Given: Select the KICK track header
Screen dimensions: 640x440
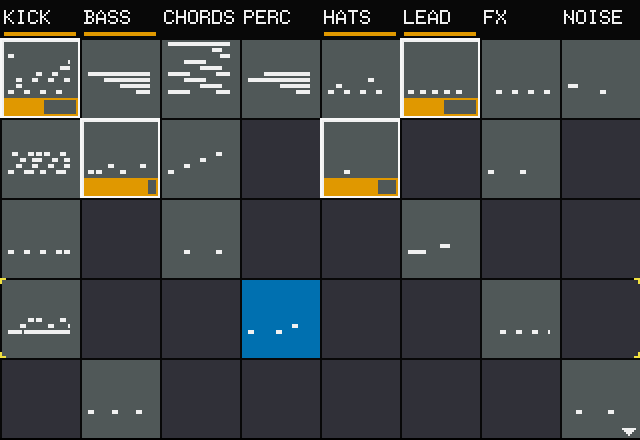Looking at the screenshot, I should coord(27,18).
